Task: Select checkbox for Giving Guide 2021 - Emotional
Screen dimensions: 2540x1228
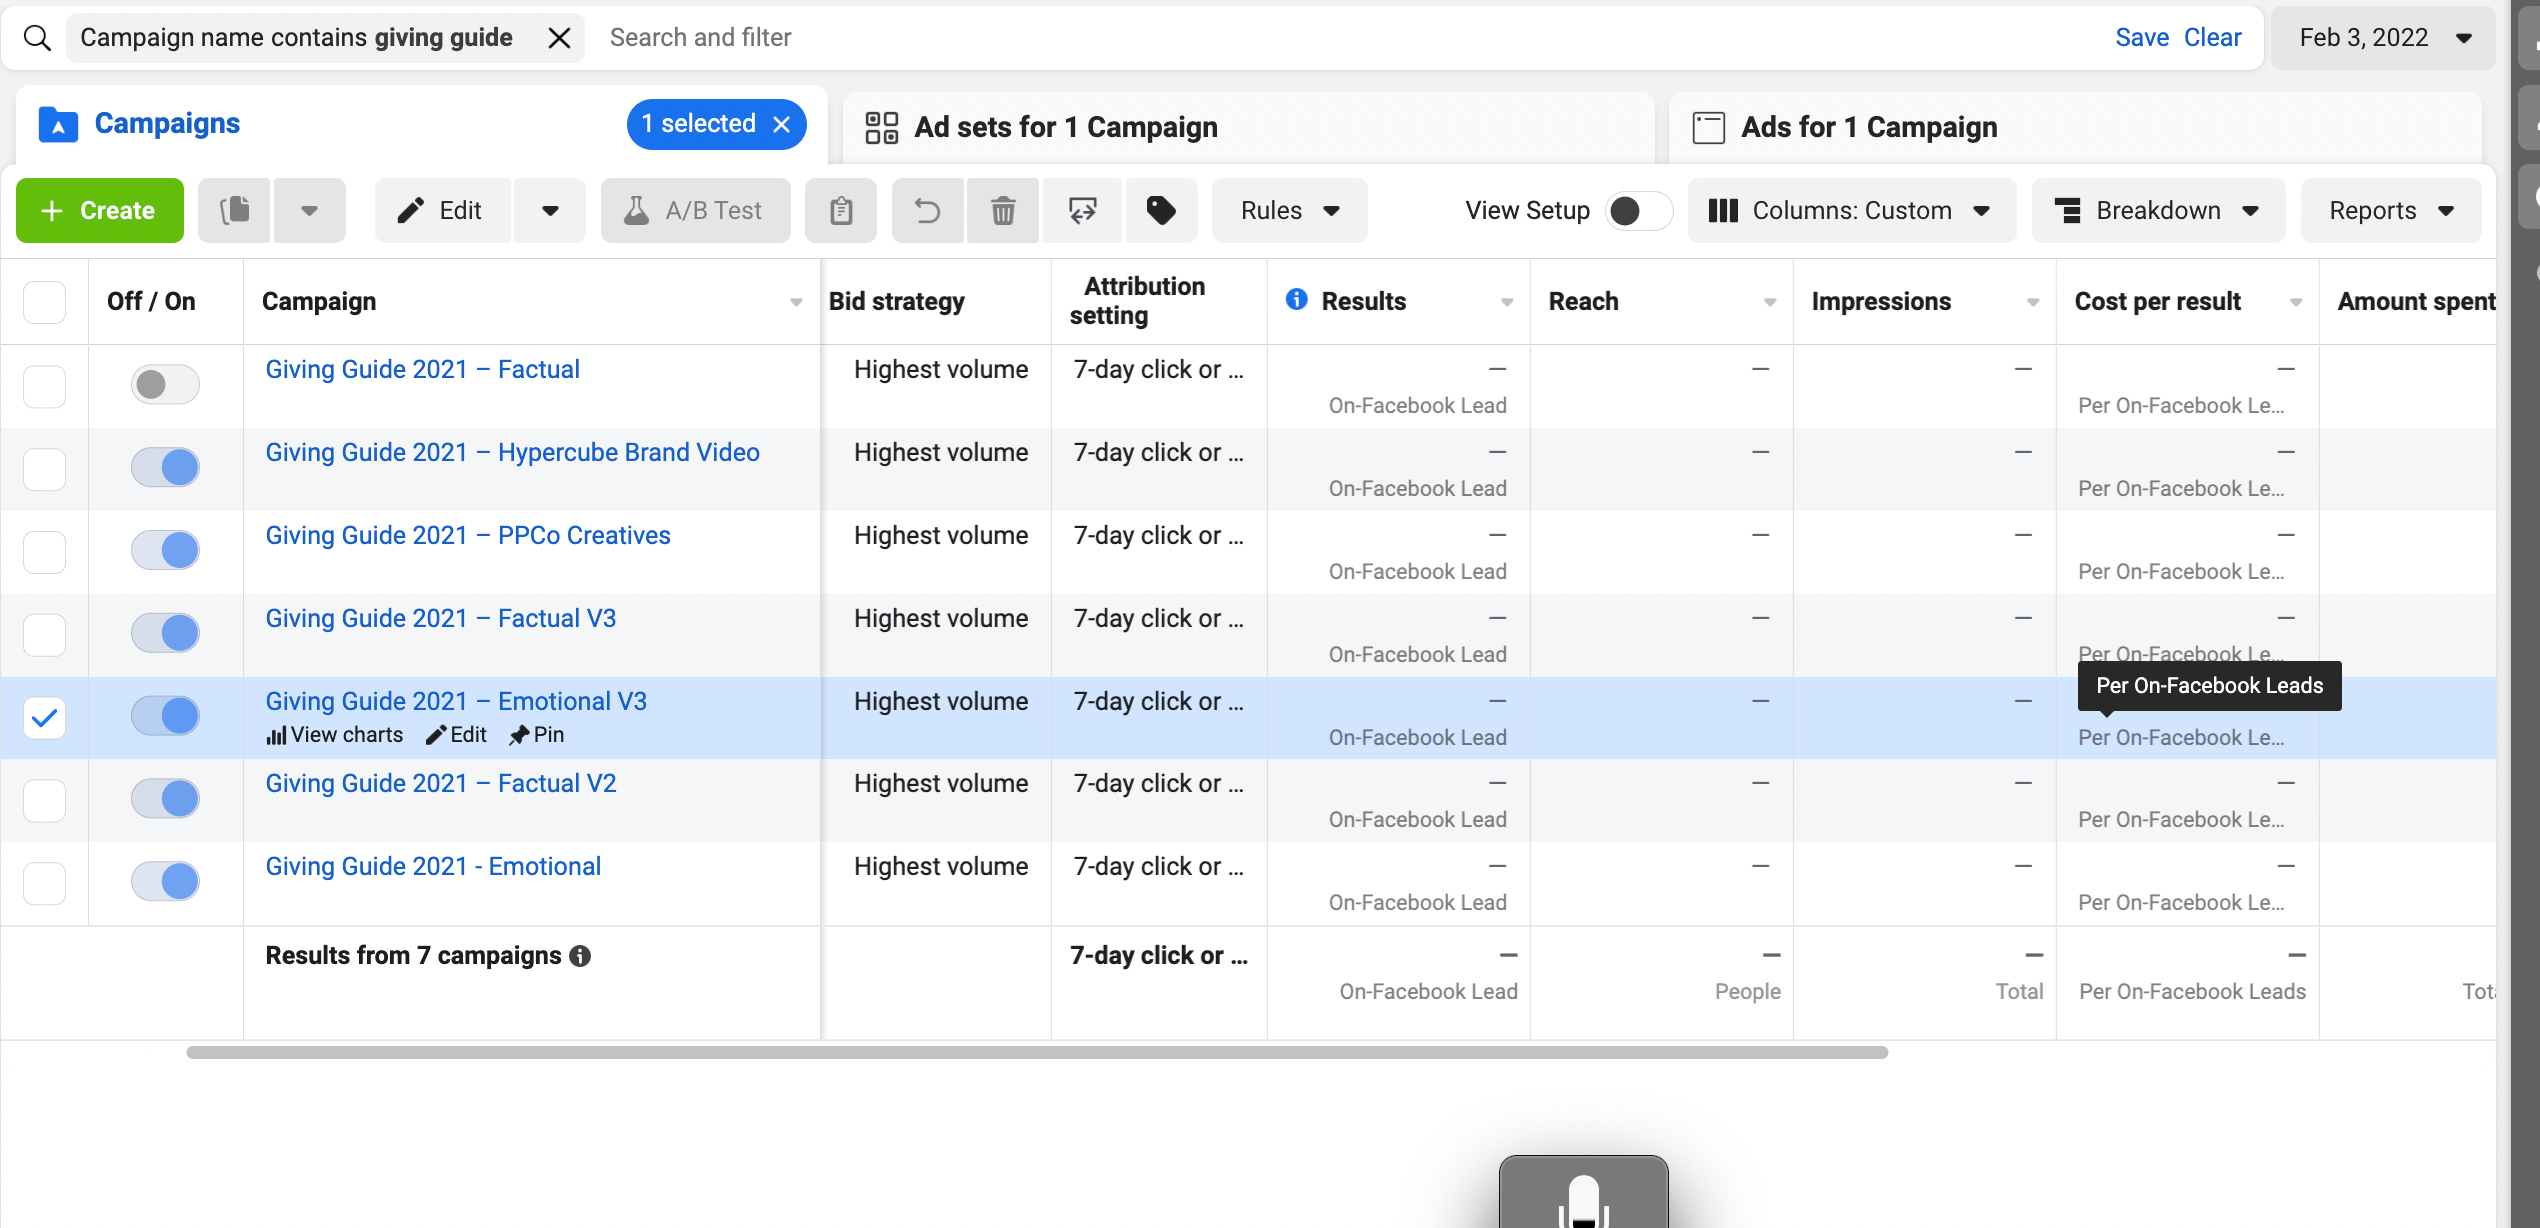Action: 45,883
